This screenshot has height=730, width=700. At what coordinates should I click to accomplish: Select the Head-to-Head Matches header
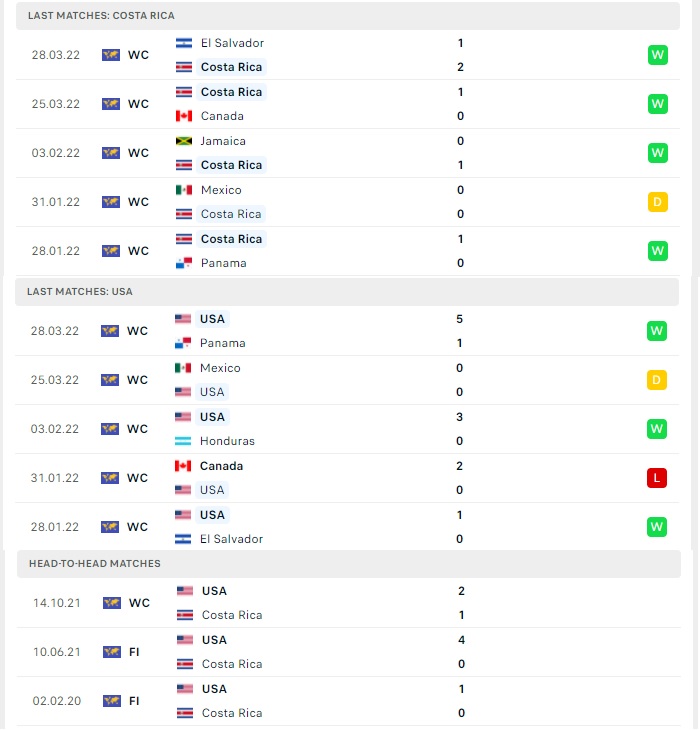pos(349,564)
